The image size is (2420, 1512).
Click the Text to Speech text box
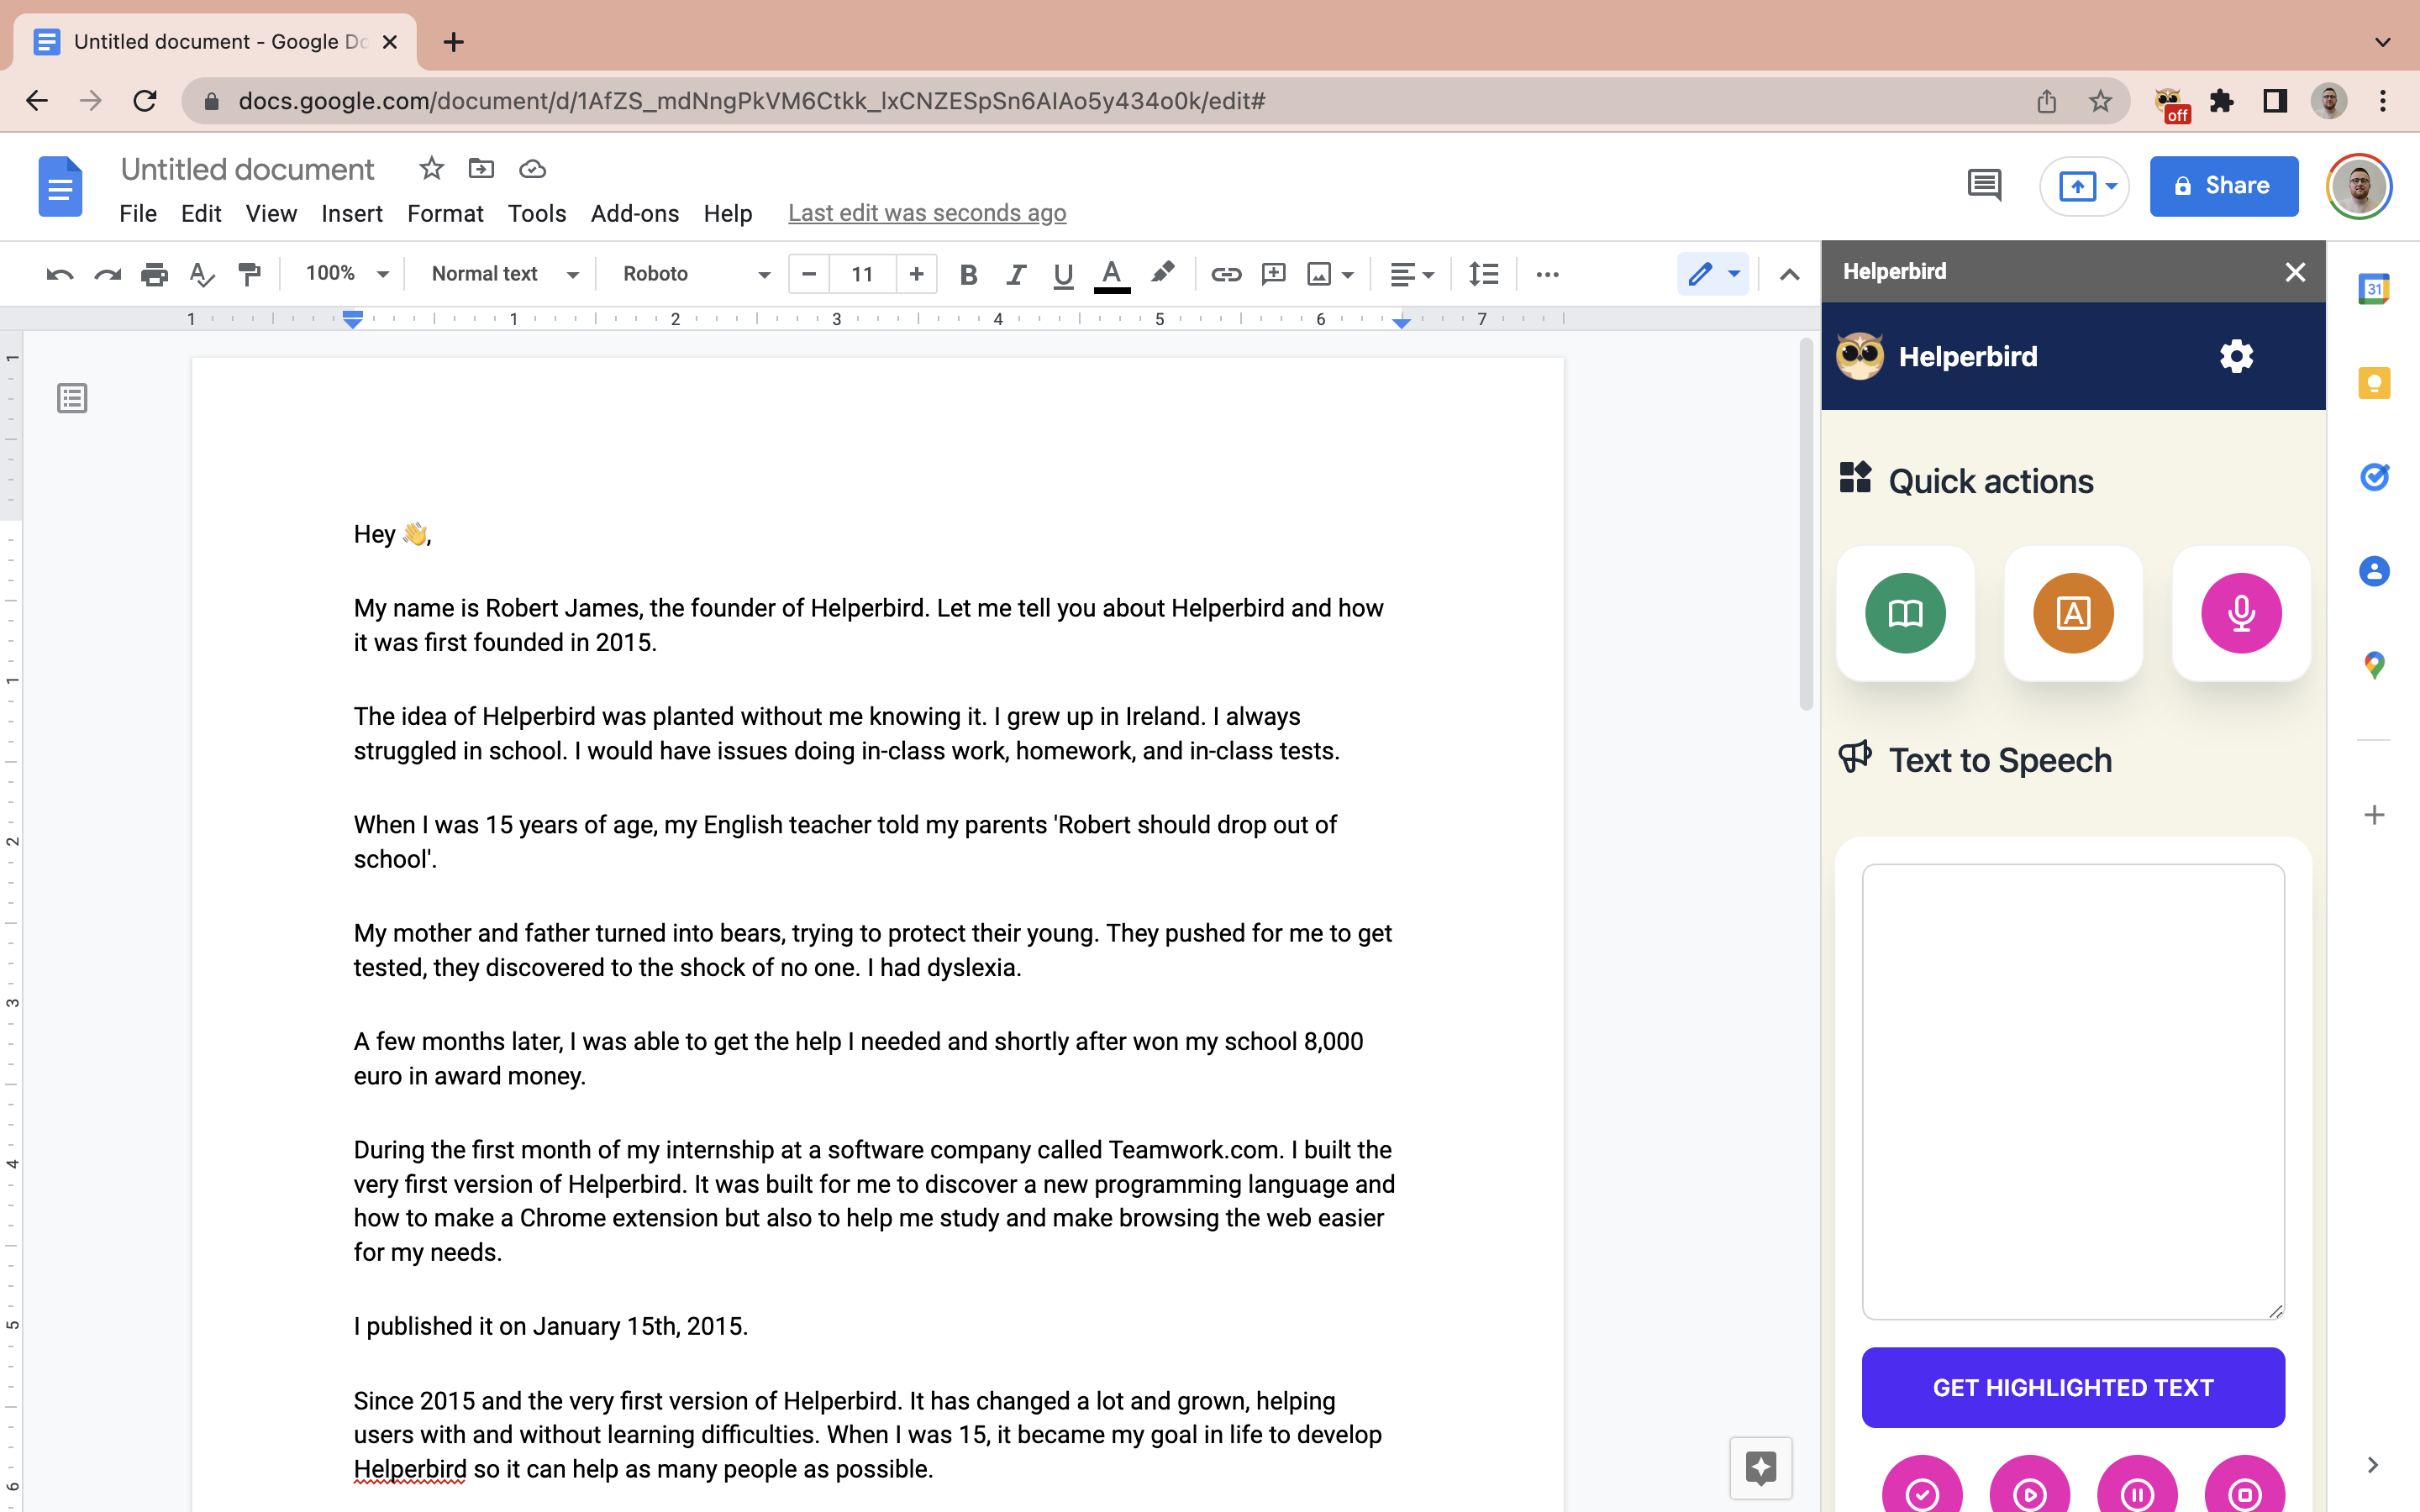[2073, 1091]
